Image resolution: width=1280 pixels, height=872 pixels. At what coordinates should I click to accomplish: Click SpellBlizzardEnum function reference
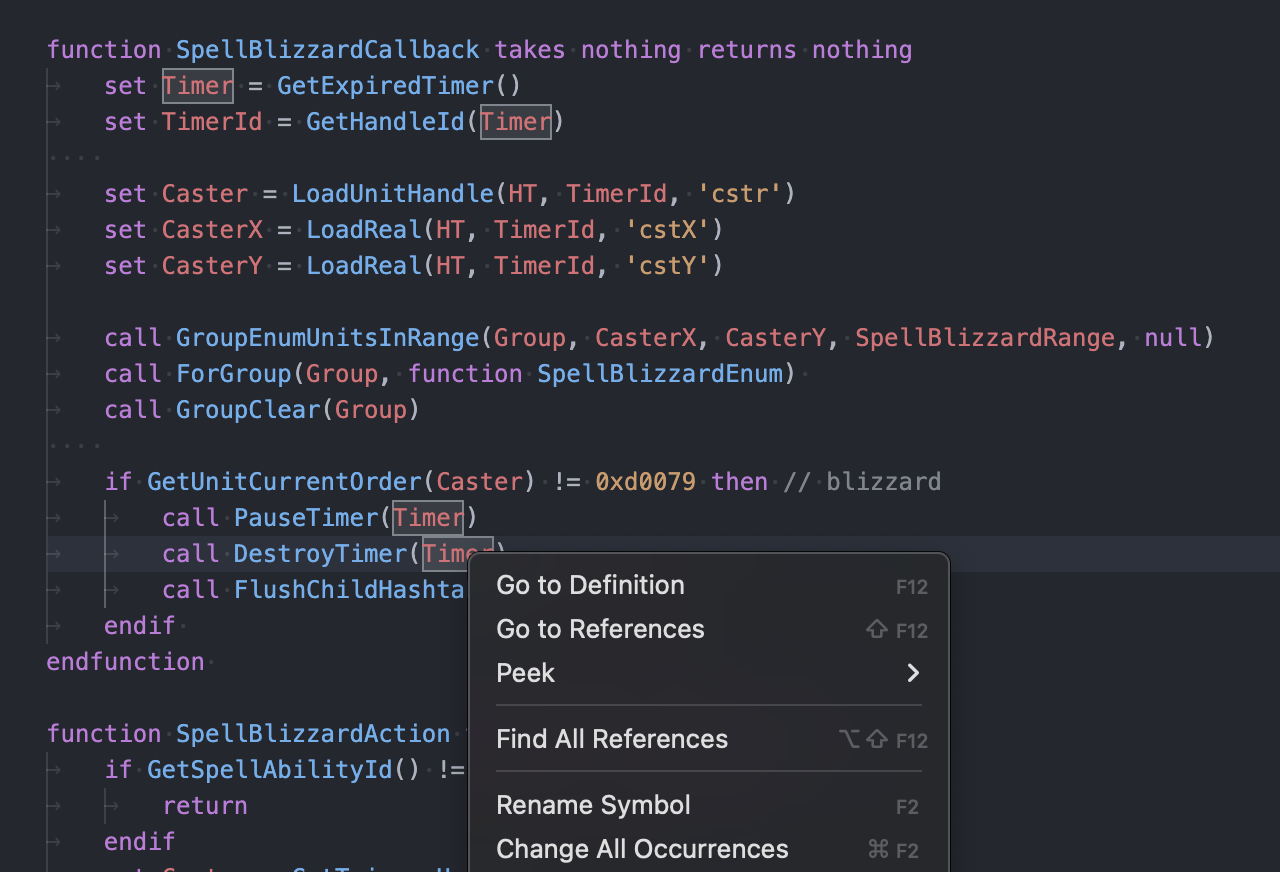point(659,374)
